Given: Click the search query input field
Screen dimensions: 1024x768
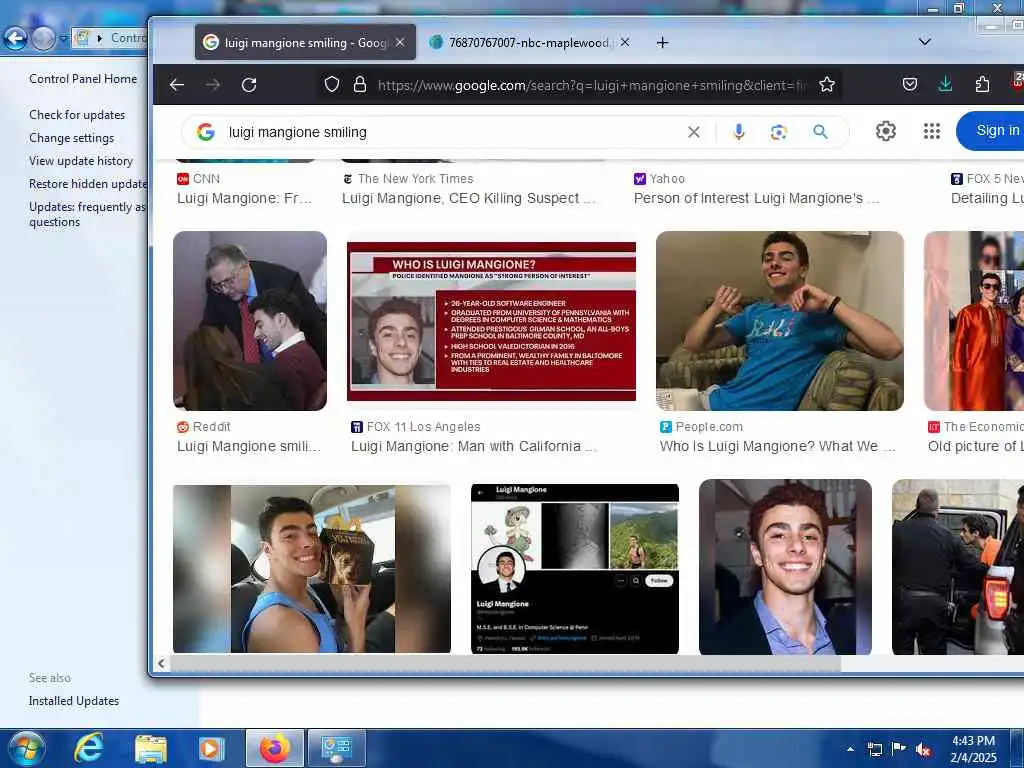Looking at the screenshot, I should (451, 132).
